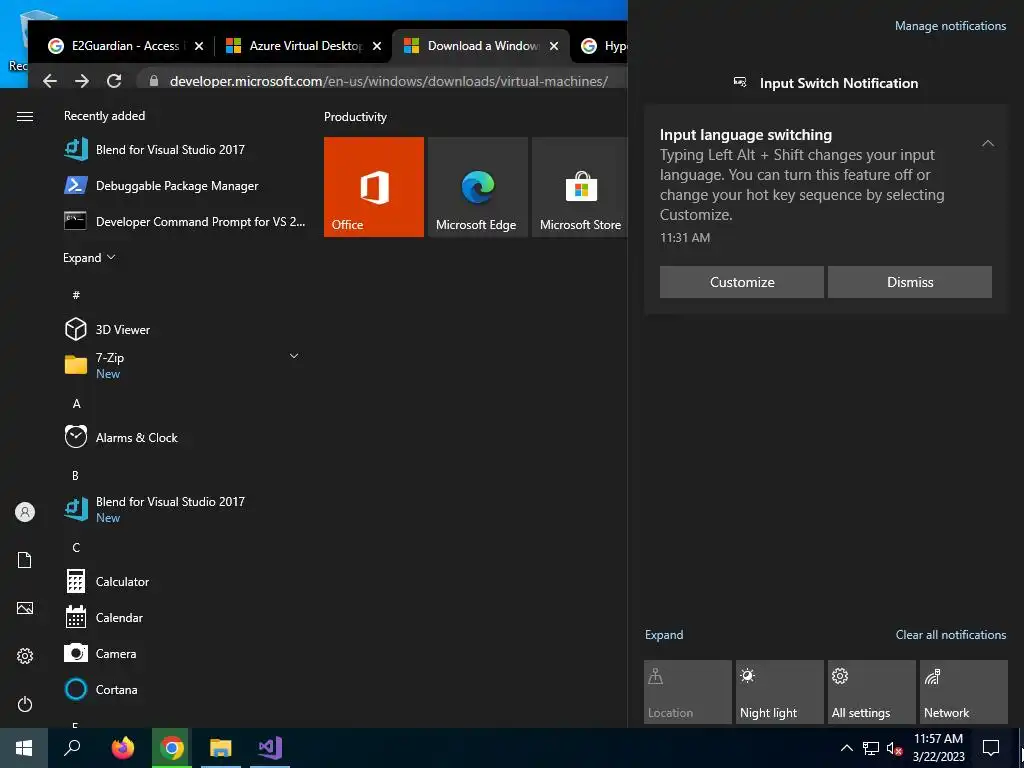Click the letter C section header
The width and height of the screenshot is (1024, 768).
point(76,547)
